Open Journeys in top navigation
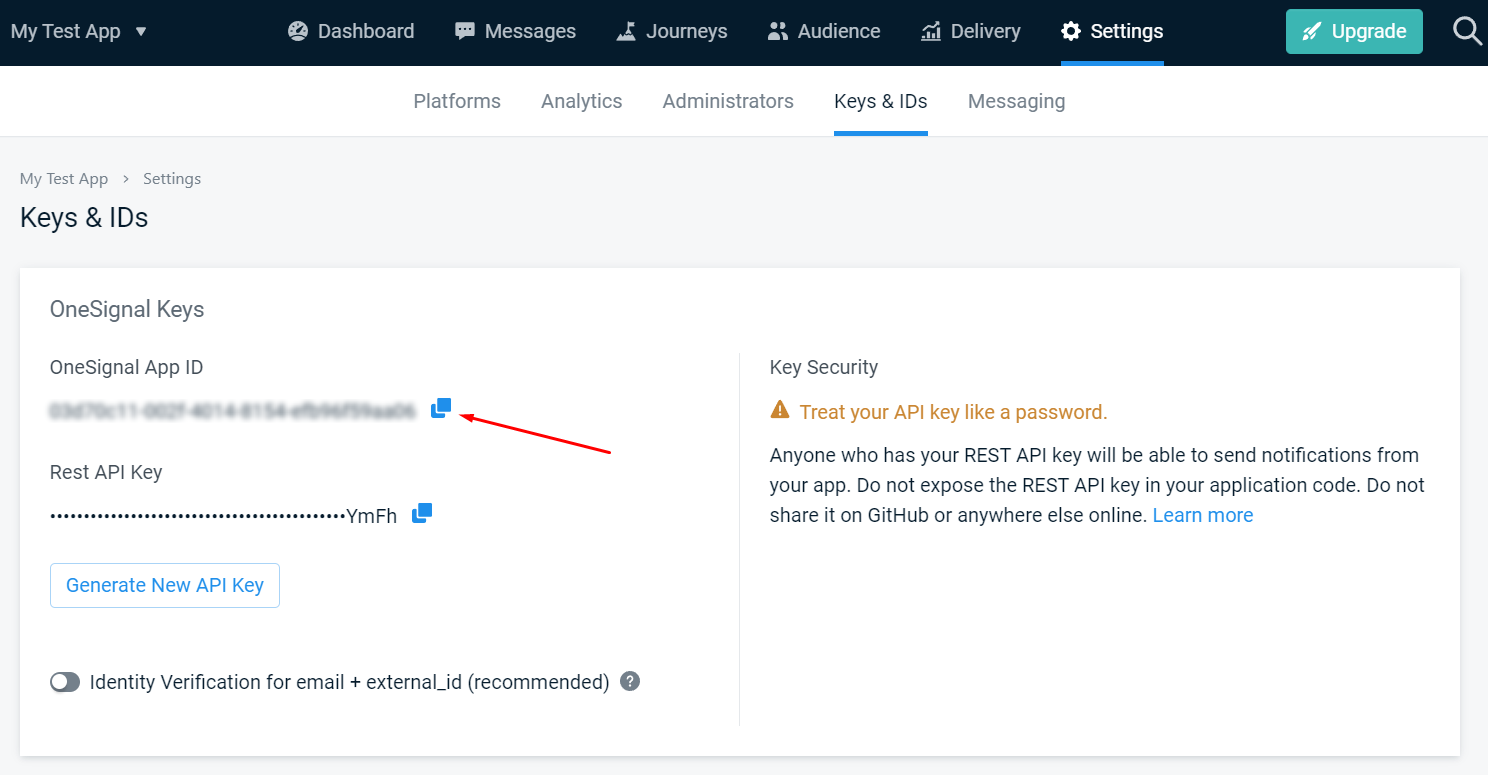 click(x=672, y=31)
